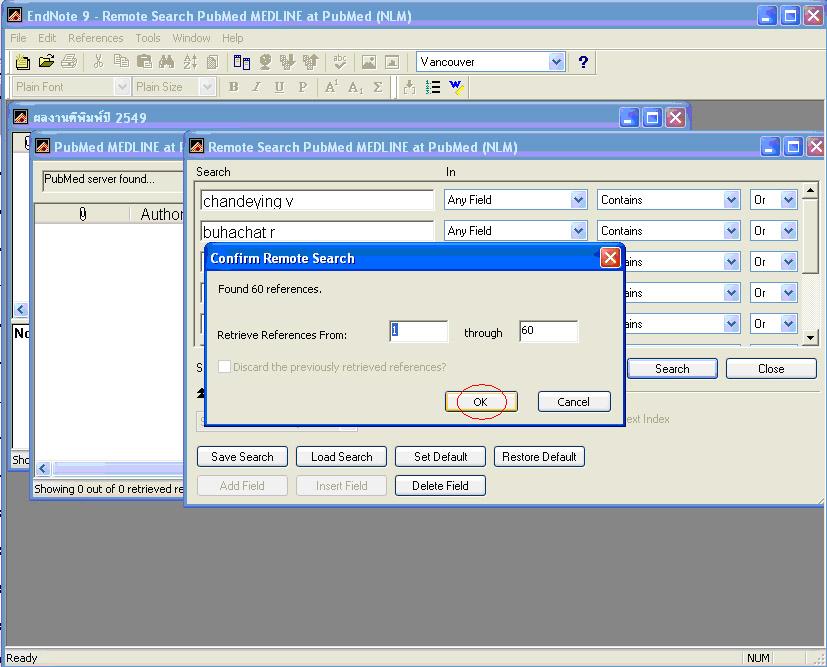Image resolution: width=827 pixels, height=667 pixels.
Task: Click the Sort A-Z icon
Action: [x=190, y=62]
